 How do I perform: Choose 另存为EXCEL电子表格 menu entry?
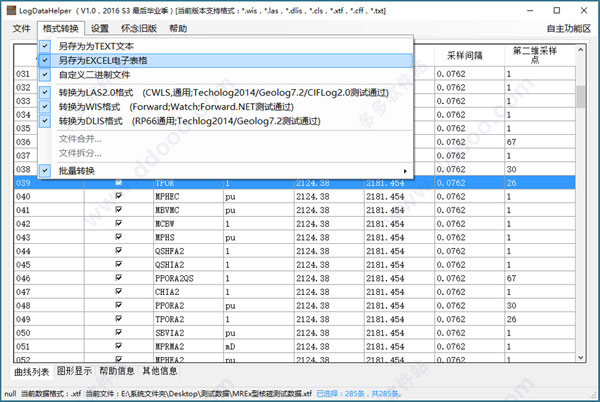pos(226,60)
